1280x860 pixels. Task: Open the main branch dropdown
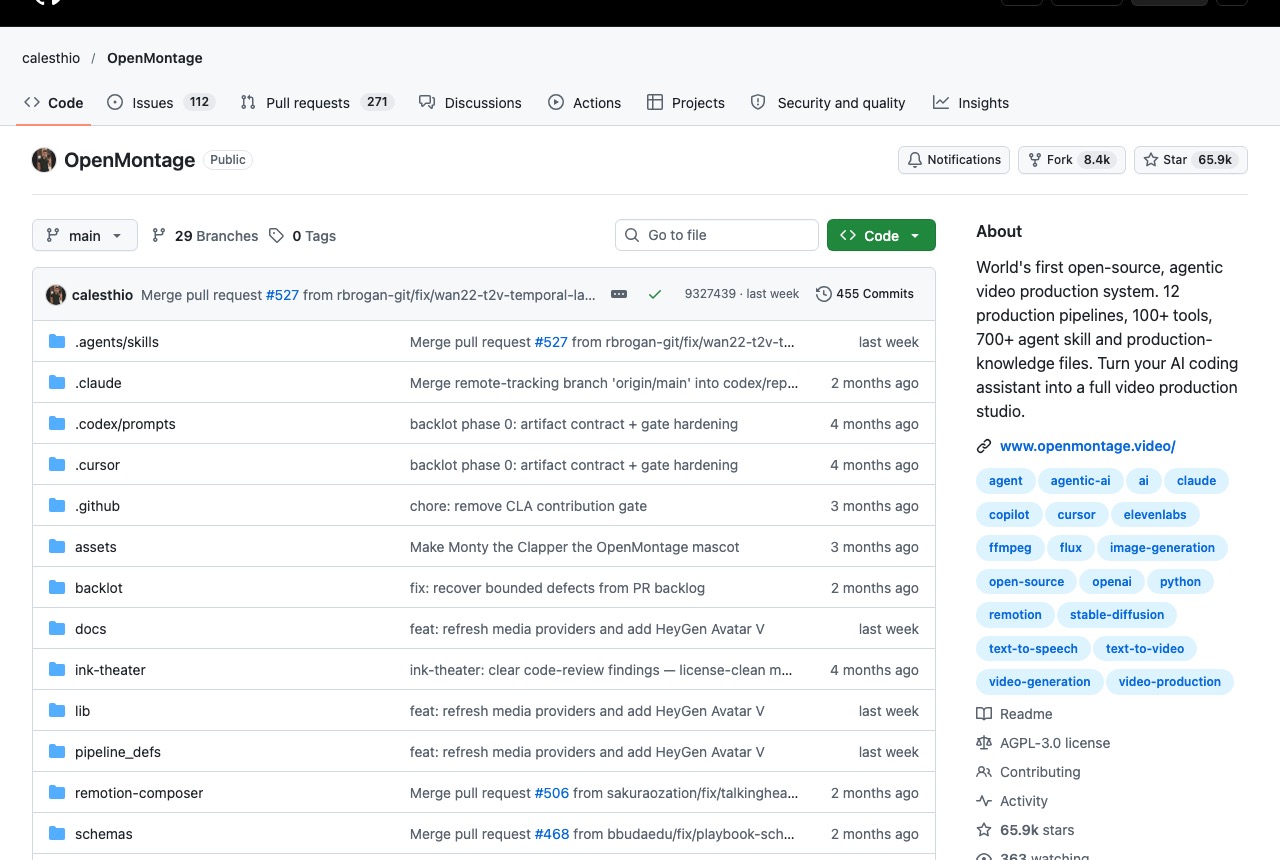(84, 236)
